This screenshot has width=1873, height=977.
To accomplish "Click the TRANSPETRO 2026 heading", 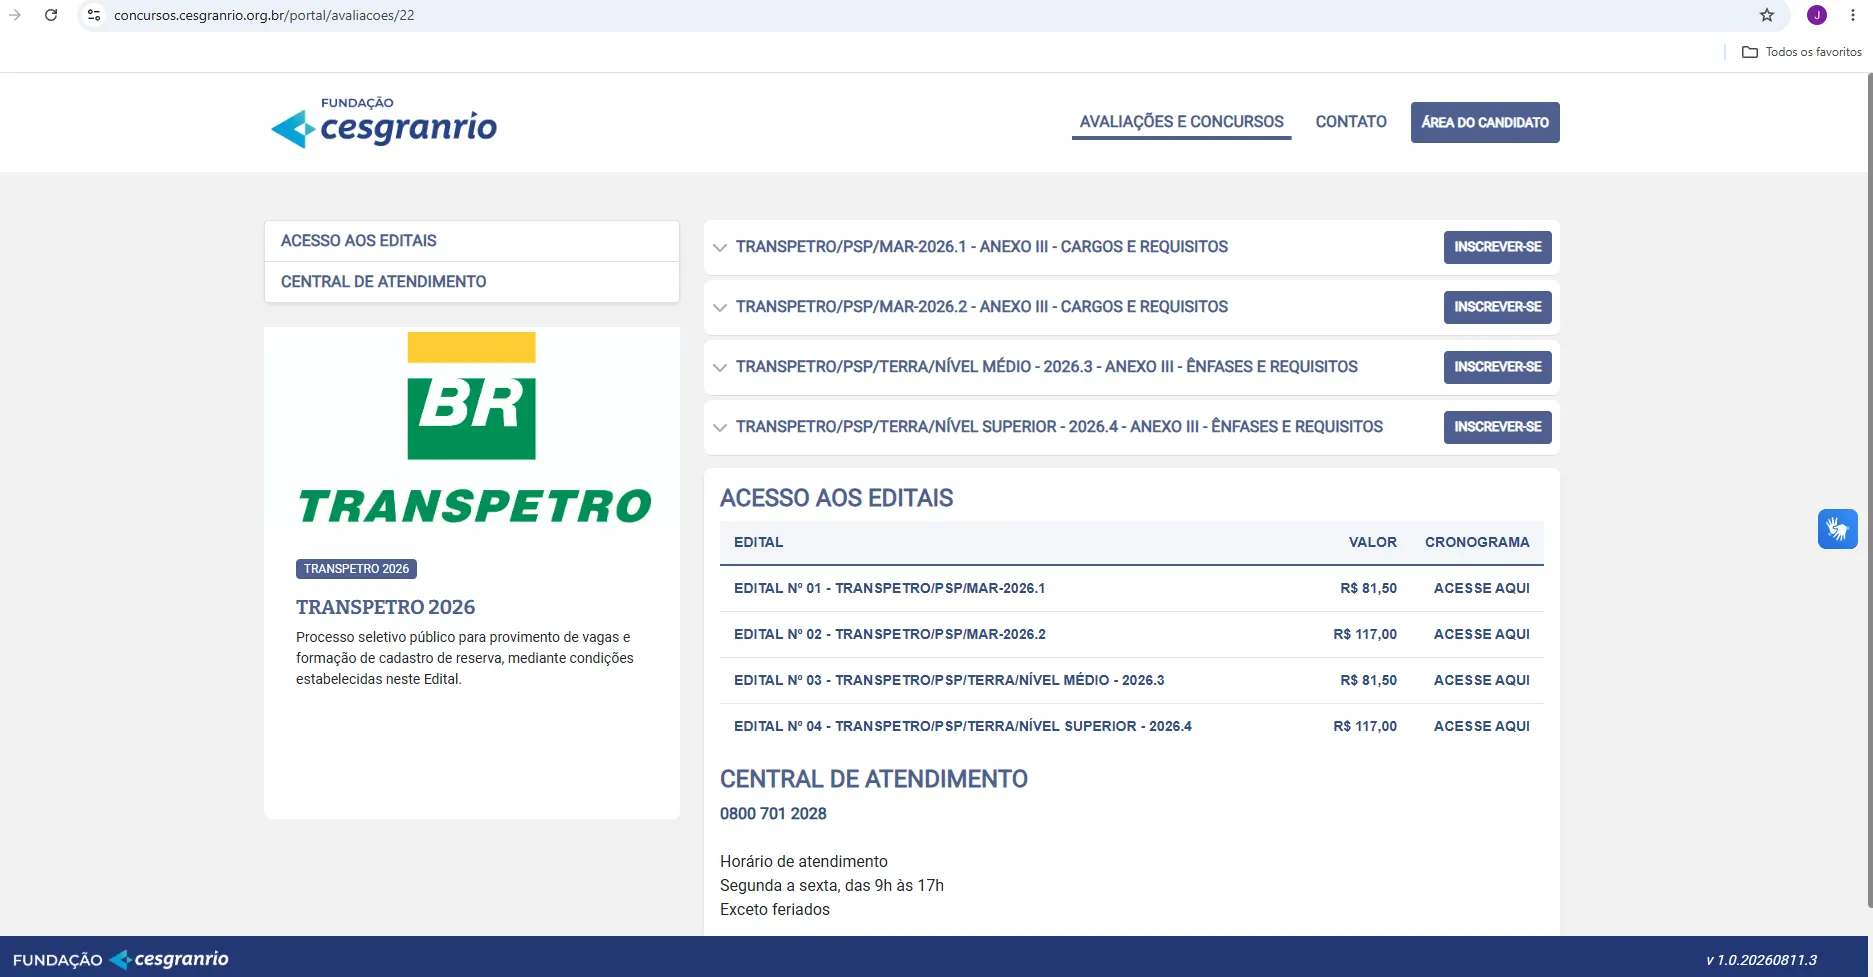I will tap(385, 607).
